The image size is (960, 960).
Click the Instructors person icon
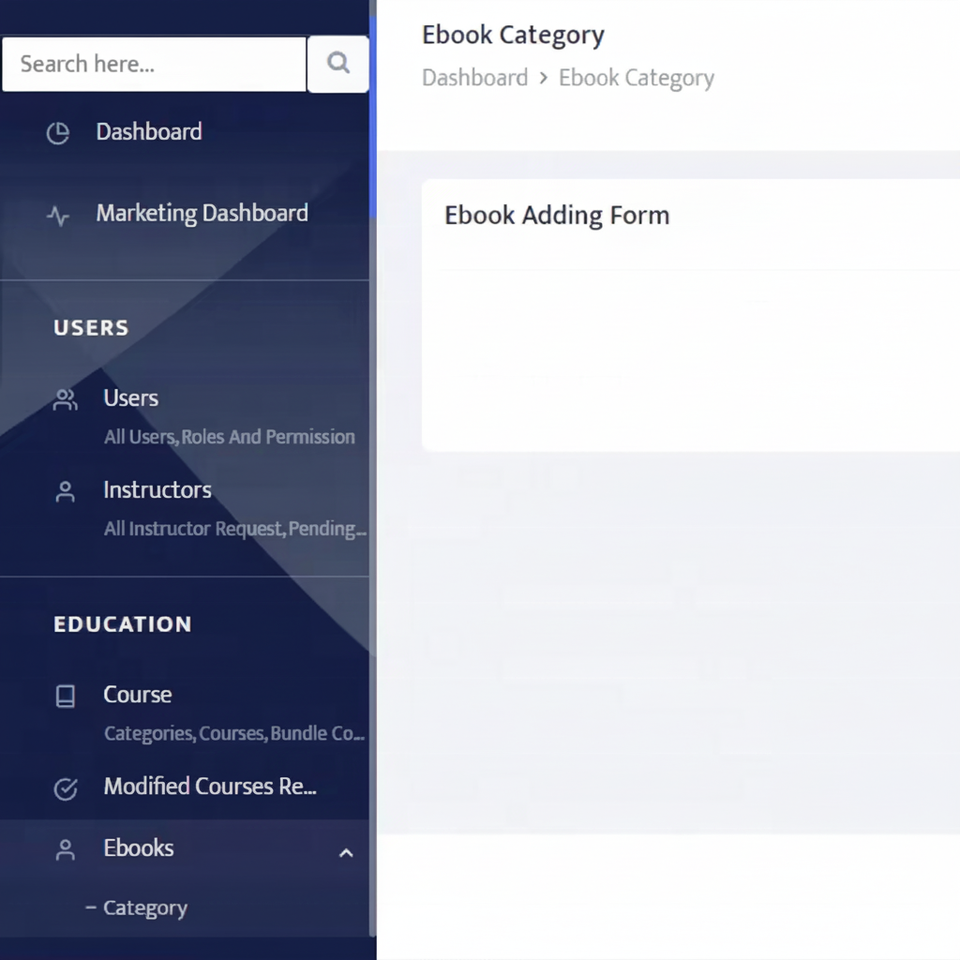click(65, 492)
